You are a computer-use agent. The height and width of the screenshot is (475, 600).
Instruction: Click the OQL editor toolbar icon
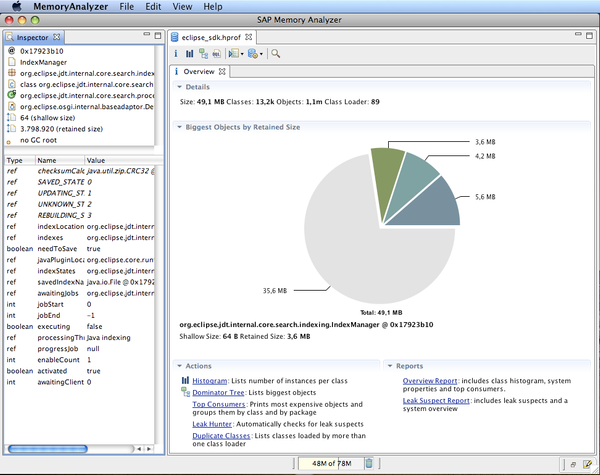pos(216,53)
